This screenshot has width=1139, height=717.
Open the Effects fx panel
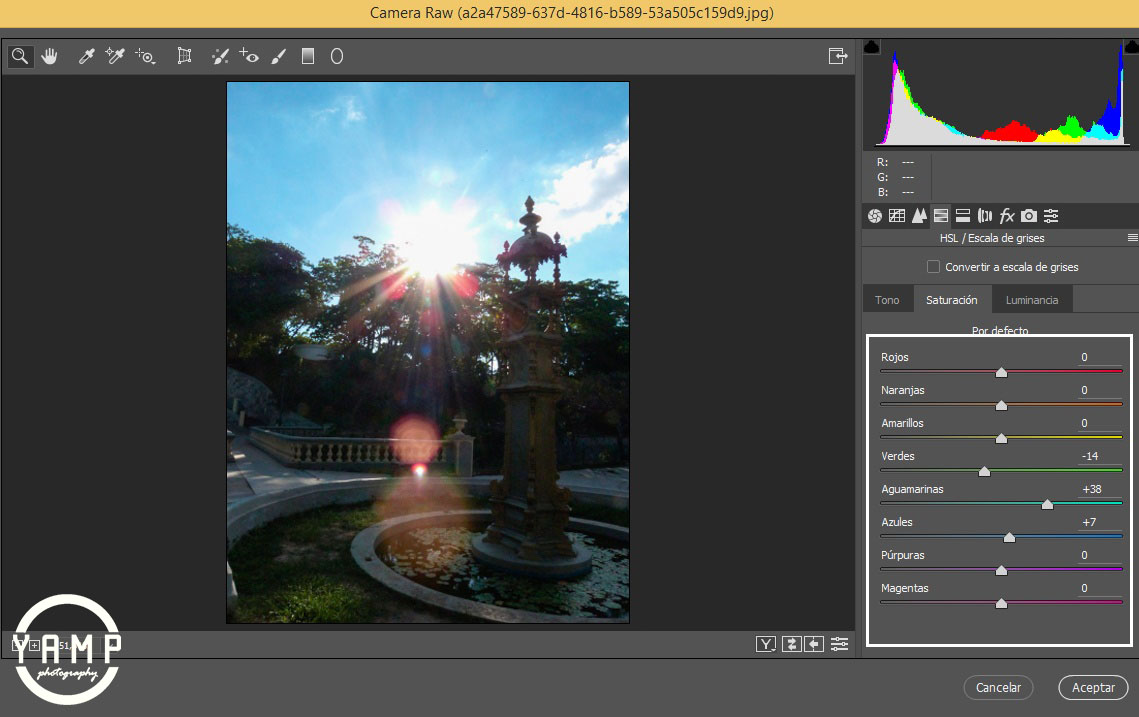coord(1007,216)
